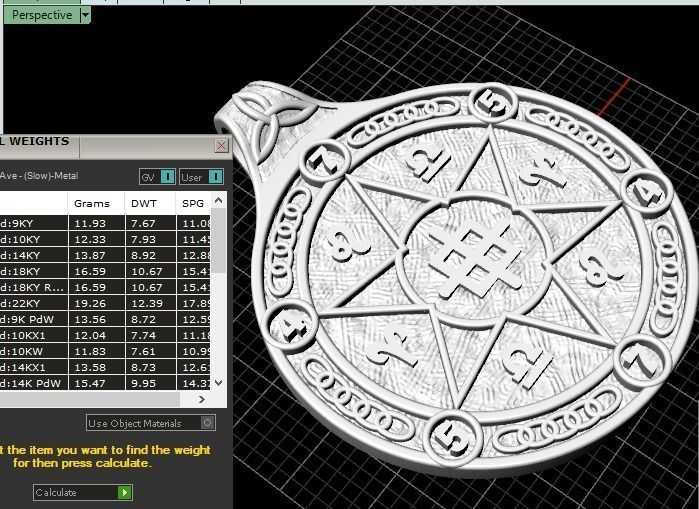Click the 9.95 DWT value

tap(144, 383)
